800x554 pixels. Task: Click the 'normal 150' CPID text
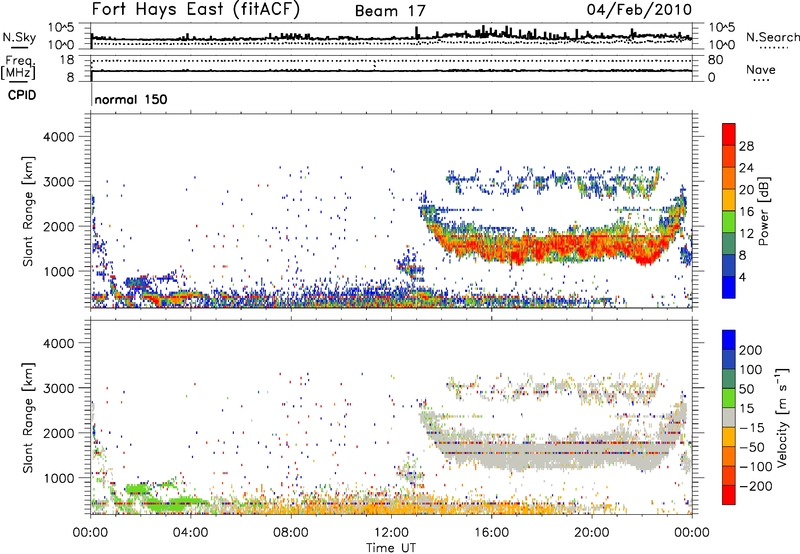131,99
